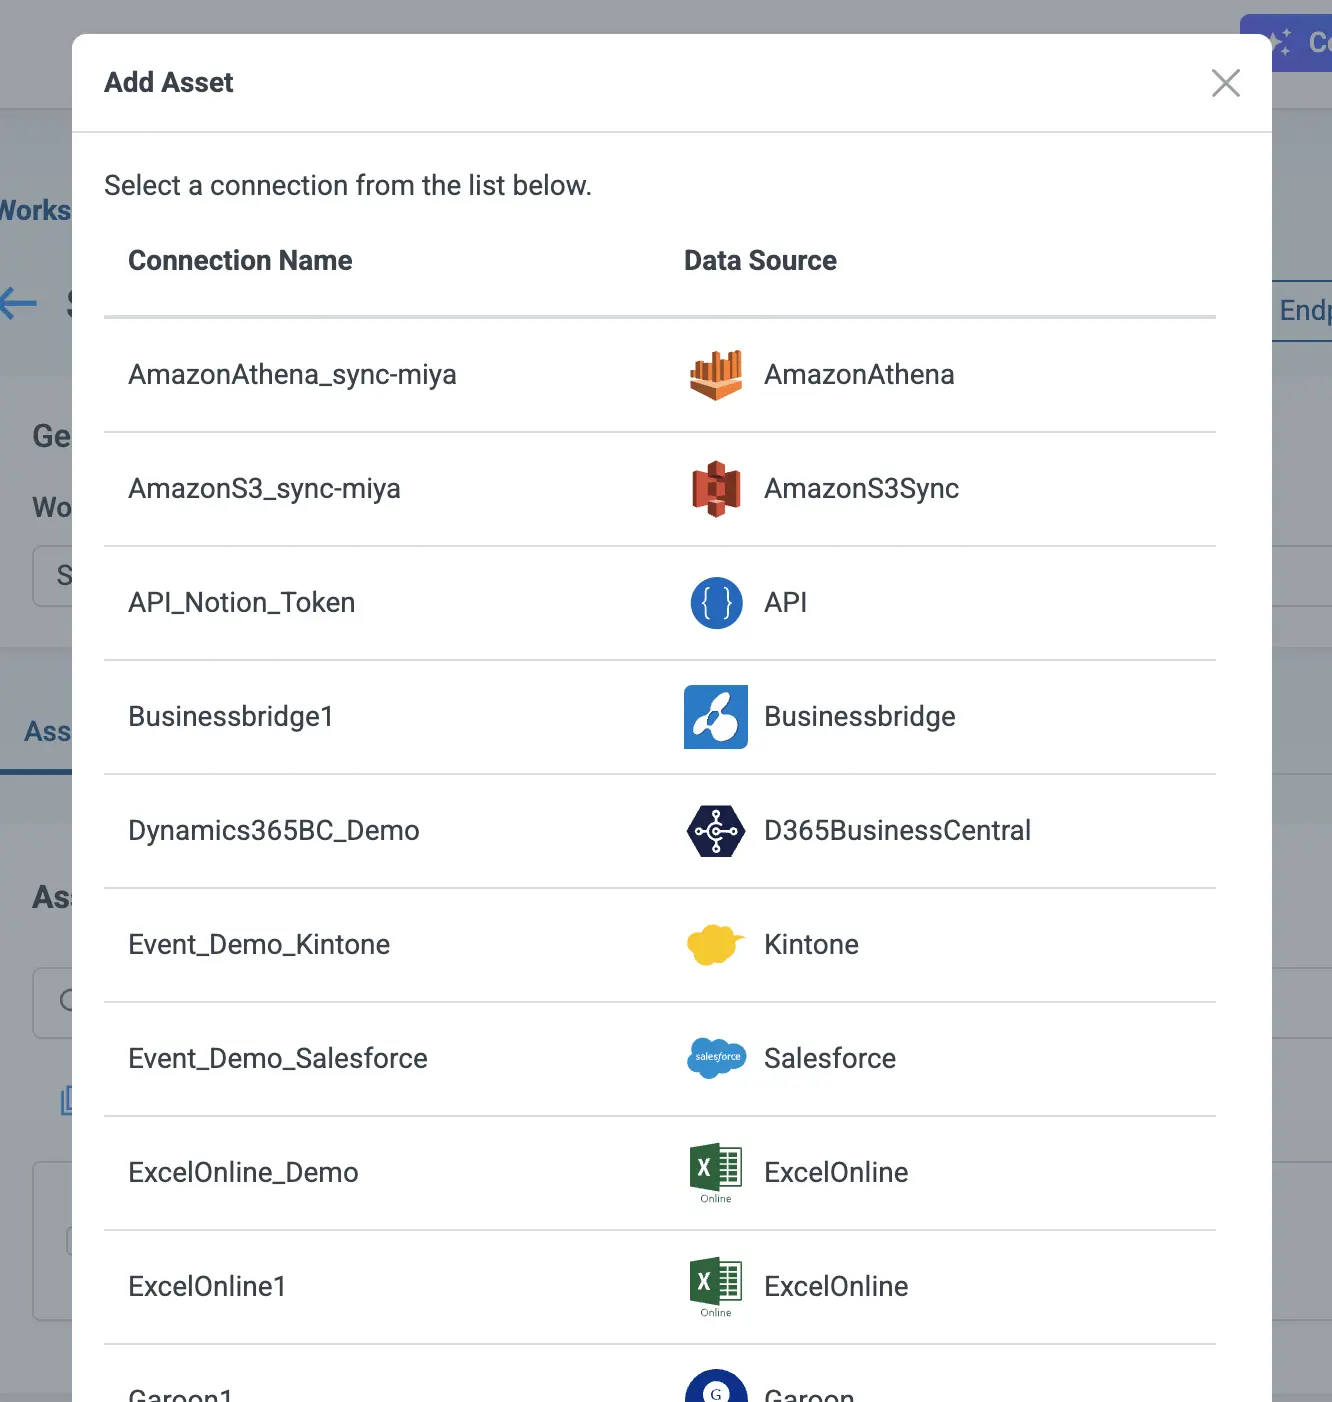Click the blue API curly braces icon
This screenshot has width=1332, height=1402.
click(716, 603)
